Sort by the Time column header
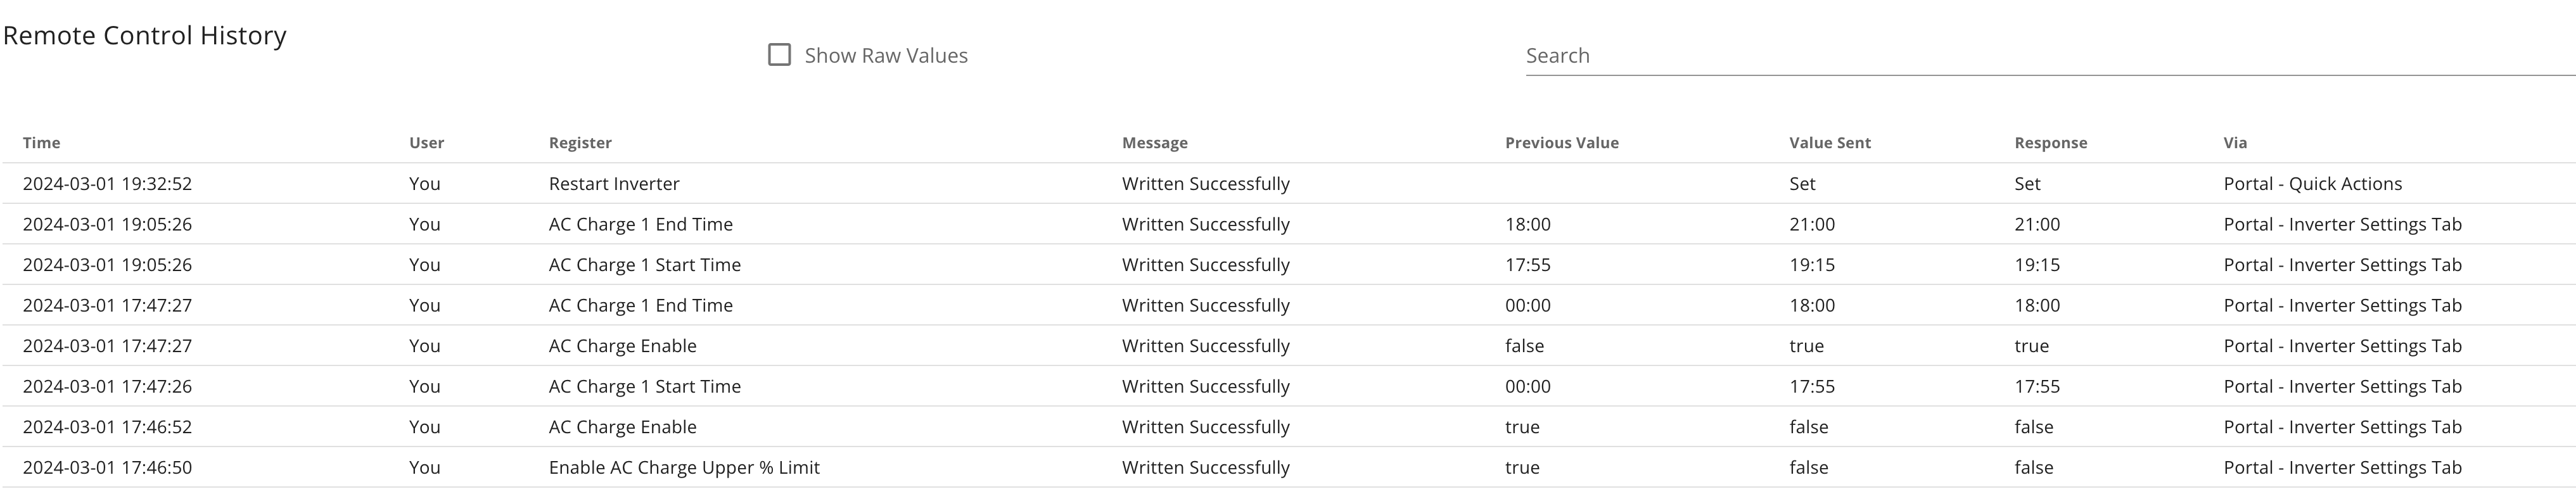 tap(42, 143)
